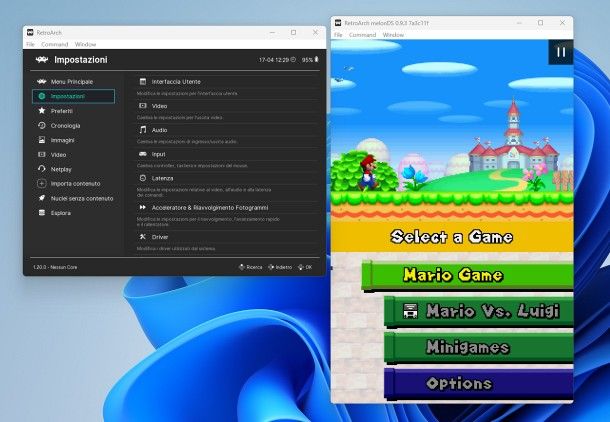The height and width of the screenshot is (422, 610).
Task: Click the Cronologia history clock icon
Action: coord(42,125)
